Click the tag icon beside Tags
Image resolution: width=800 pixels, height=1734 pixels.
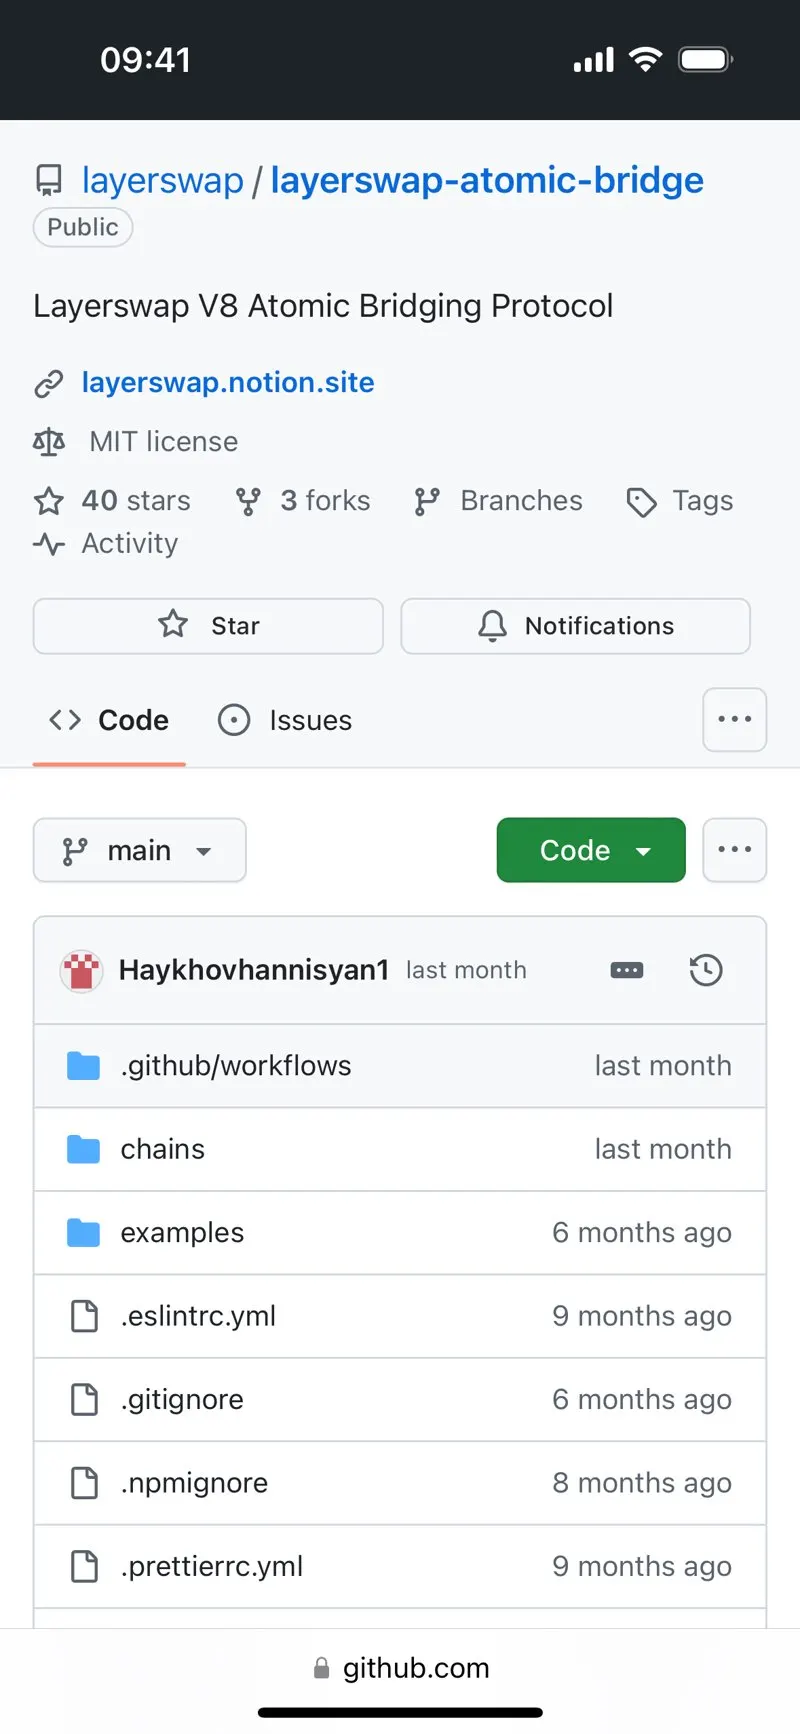pos(641,502)
